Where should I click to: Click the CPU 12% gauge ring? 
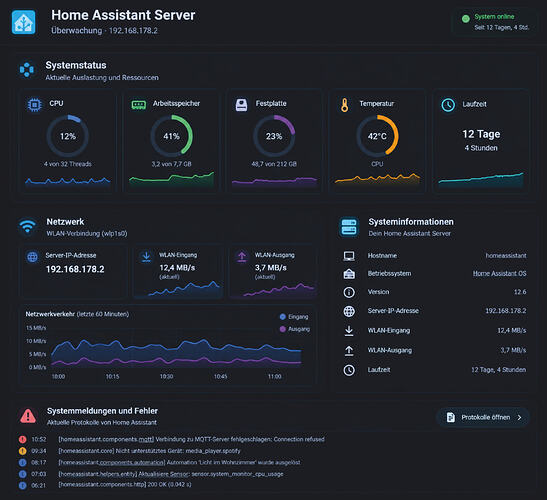pos(68,136)
